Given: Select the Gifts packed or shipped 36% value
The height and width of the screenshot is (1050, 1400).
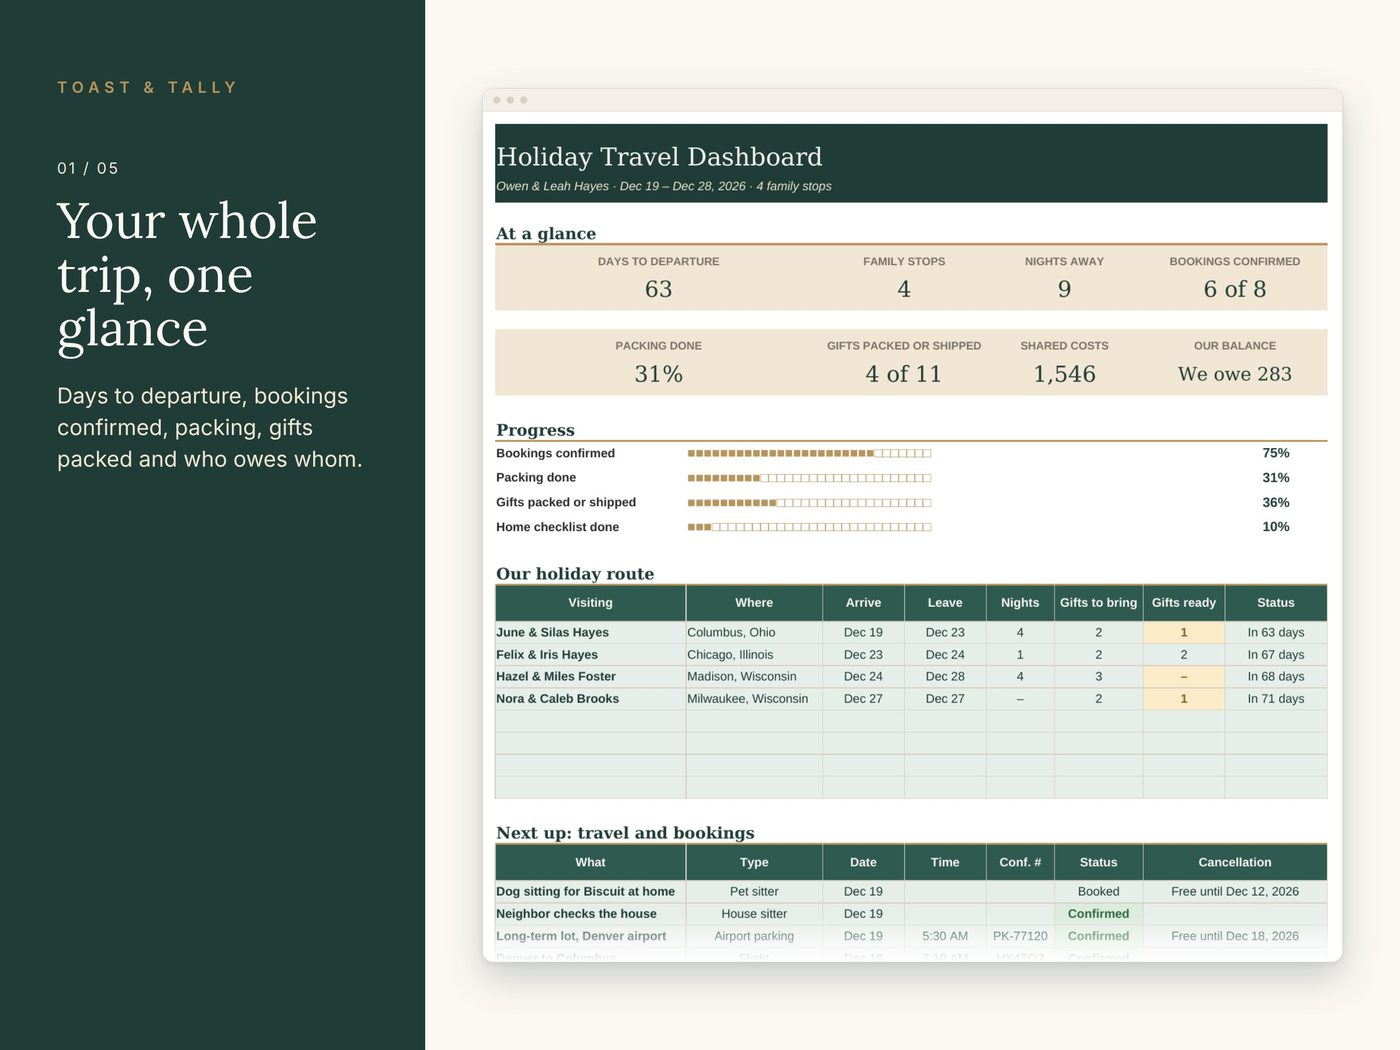Looking at the screenshot, I should (1275, 503).
